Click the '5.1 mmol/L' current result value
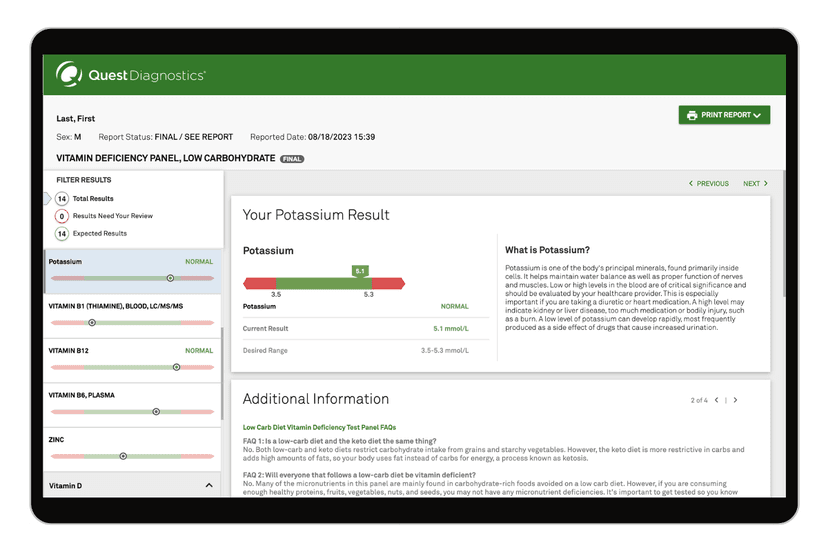Viewport: 828px width, 552px height. tap(450, 329)
